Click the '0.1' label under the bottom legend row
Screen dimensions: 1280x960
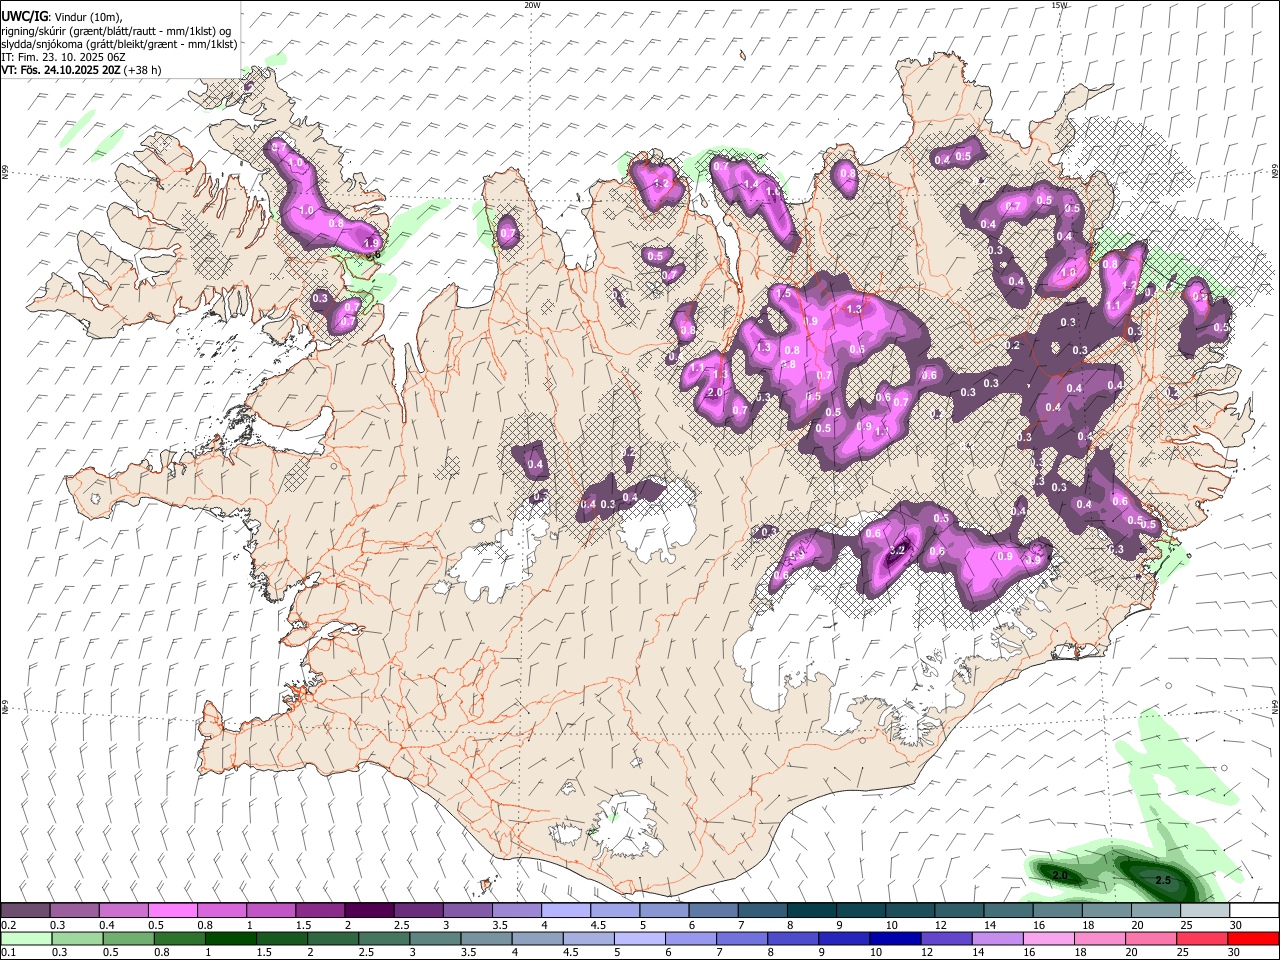pos(8,952)
